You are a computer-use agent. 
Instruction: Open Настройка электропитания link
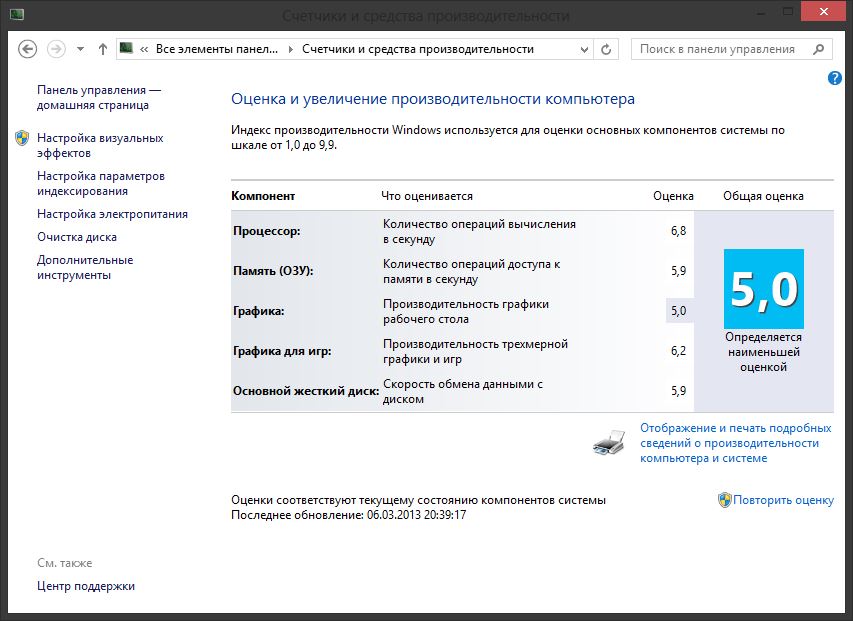[112, 214]
